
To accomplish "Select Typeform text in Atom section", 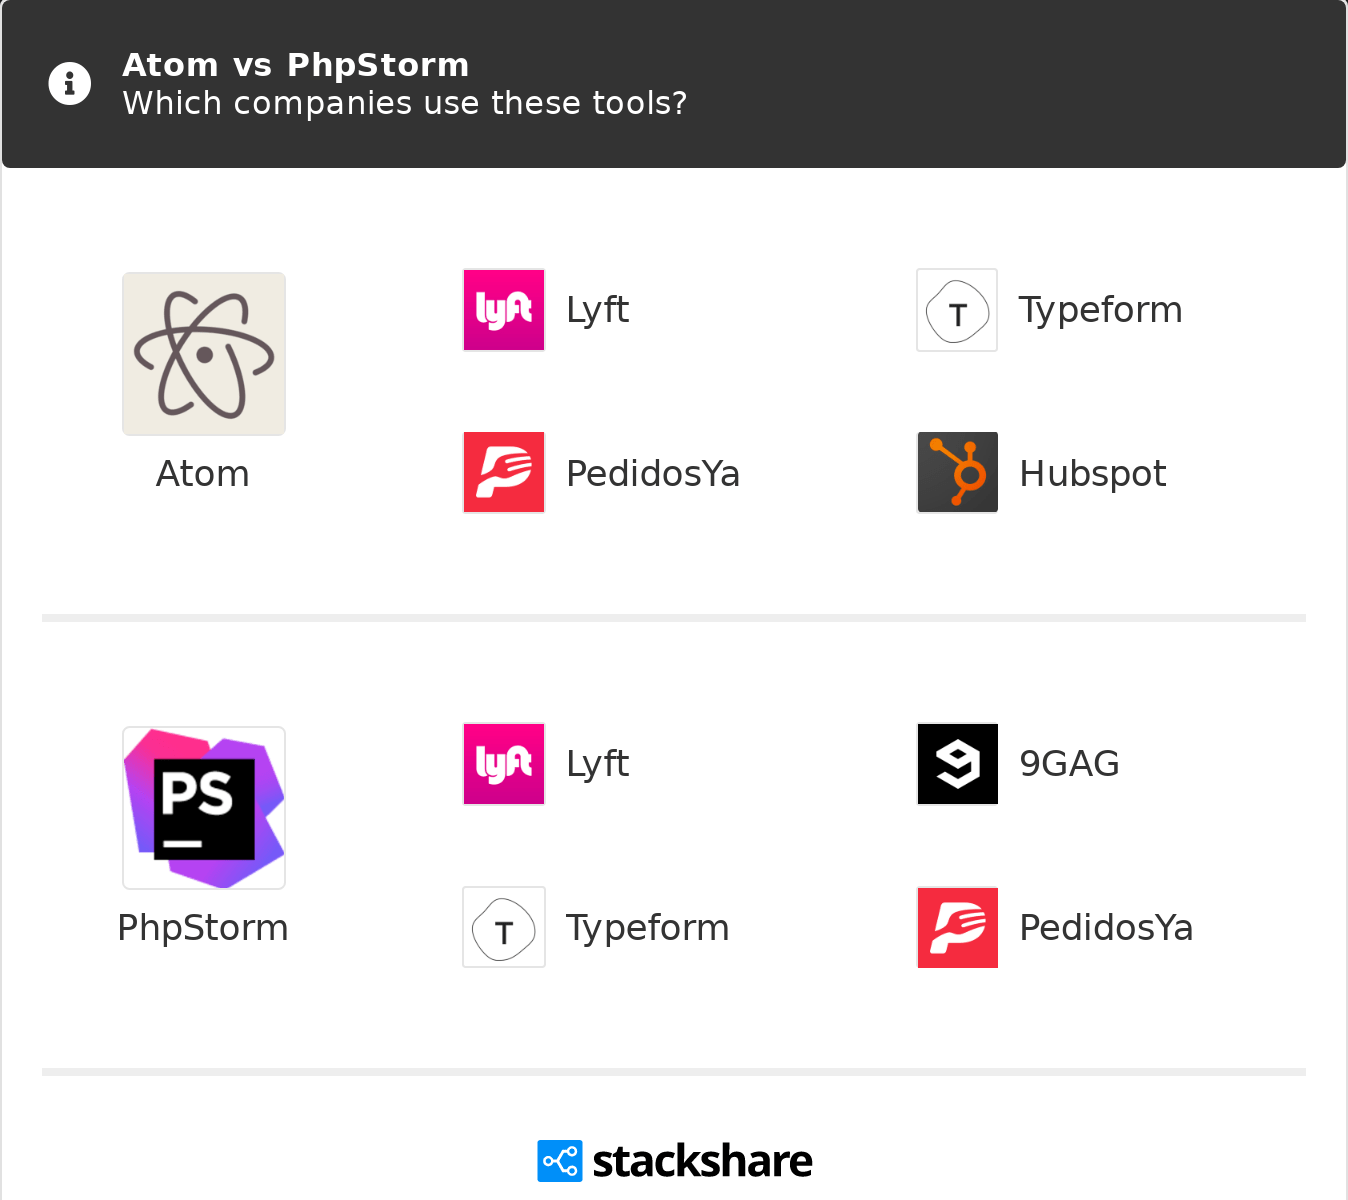I will click(1100, 310).
